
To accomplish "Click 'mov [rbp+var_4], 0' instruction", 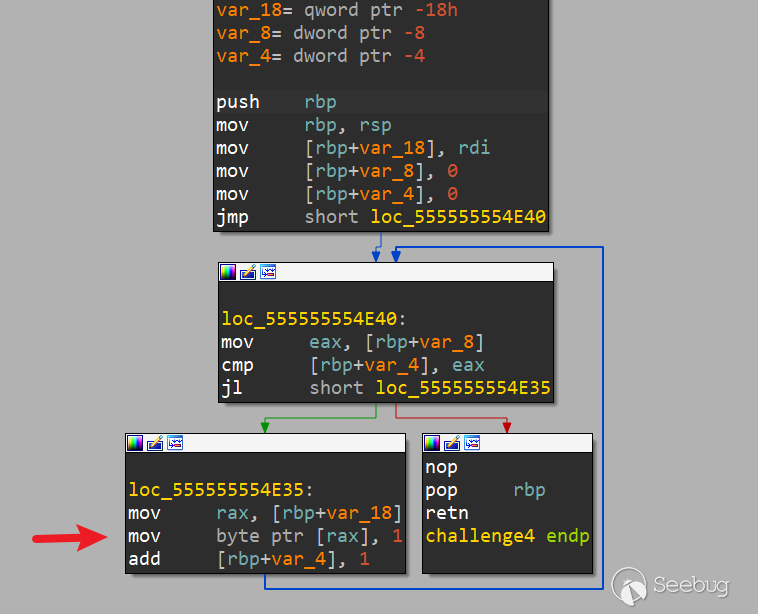I will click(337, 194).
